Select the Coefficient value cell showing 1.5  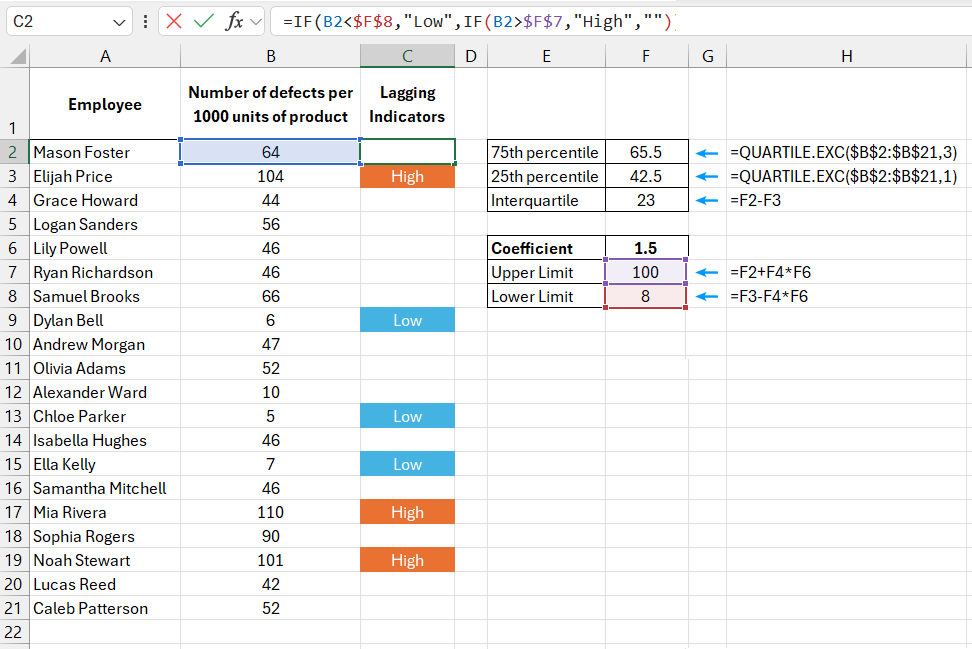(x=645, y=247)
